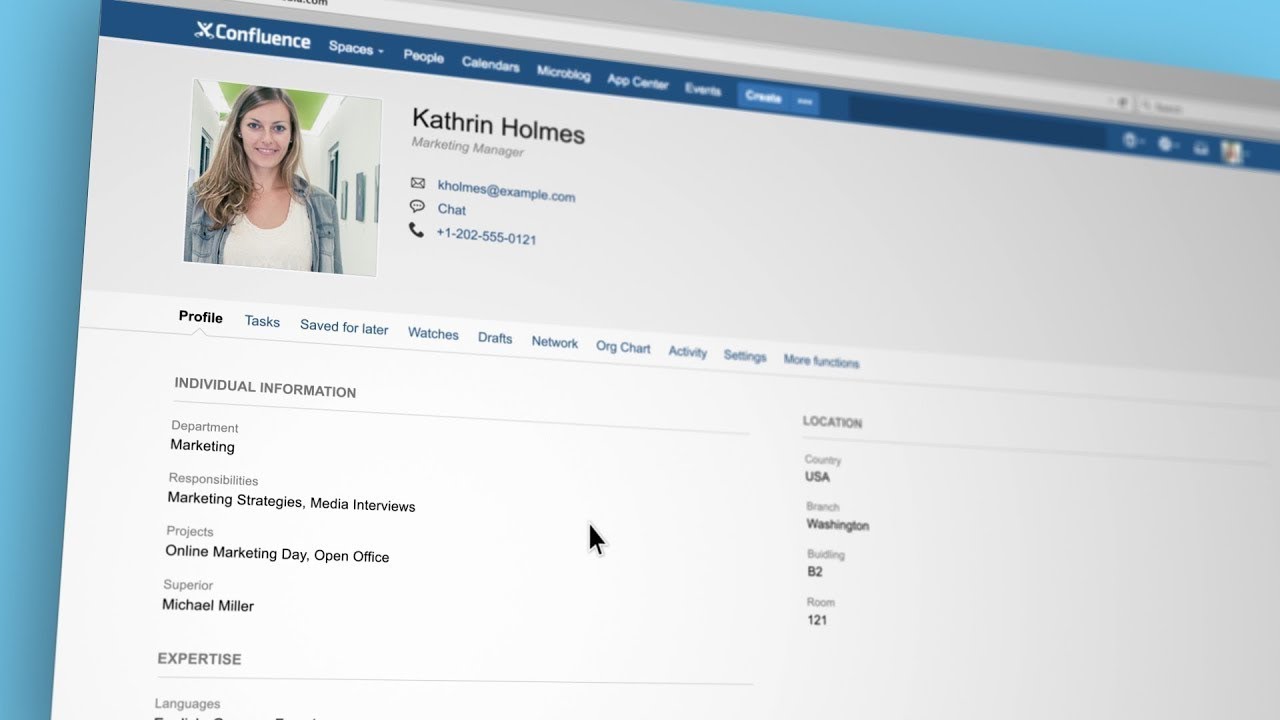Click the +1-202-555-0121 phone link
Screen dimensions: 1280x720
coord(486,236)
